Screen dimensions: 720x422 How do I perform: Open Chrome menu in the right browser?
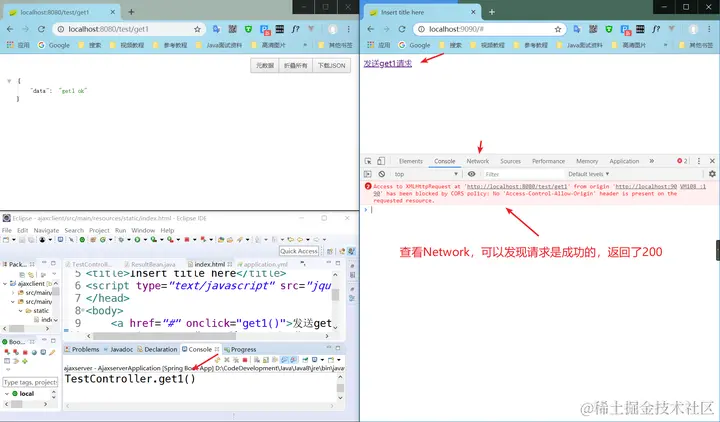(x=709, y=29)
